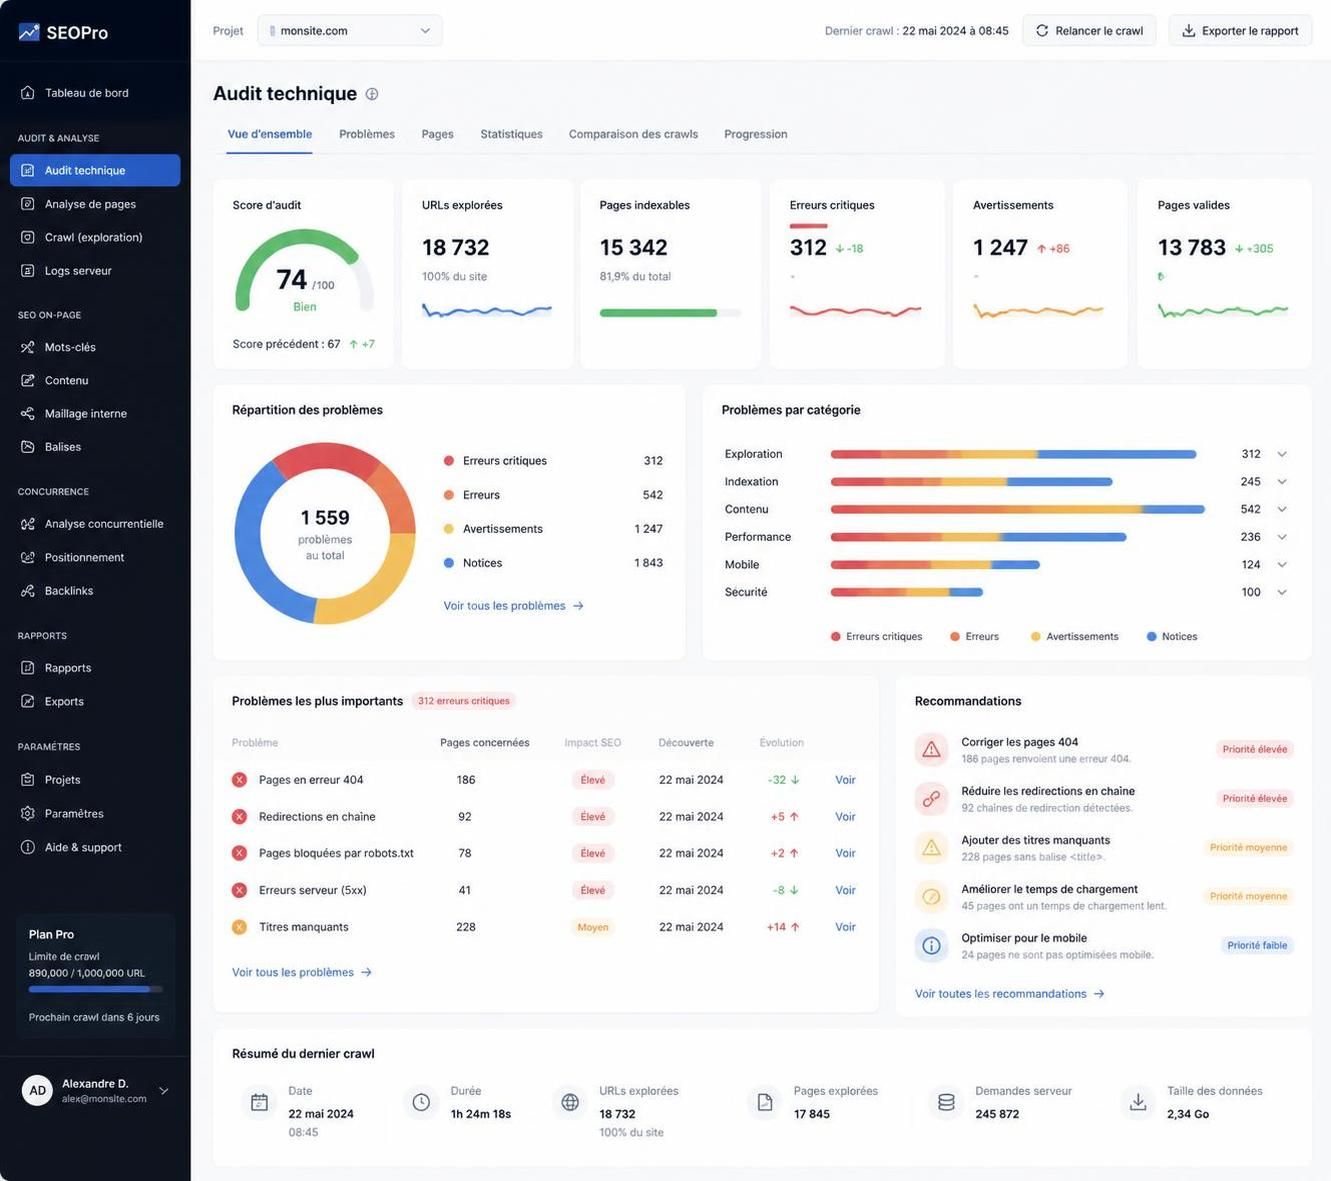1331x1181 pixels.
Task: Open Backlinks sidebar icon
Action: (x=28, y=591)
